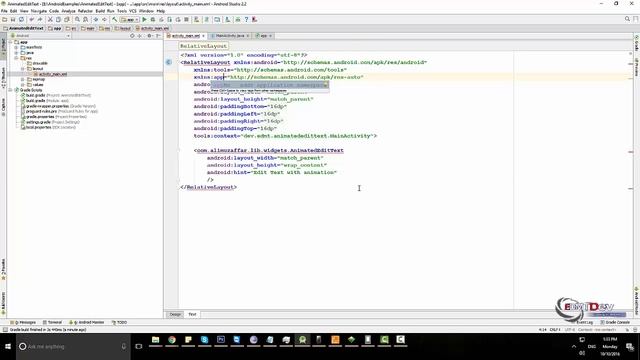The image size is (640, 360).
Task: Open the Gradle Console button
Action: coord(615,322)
